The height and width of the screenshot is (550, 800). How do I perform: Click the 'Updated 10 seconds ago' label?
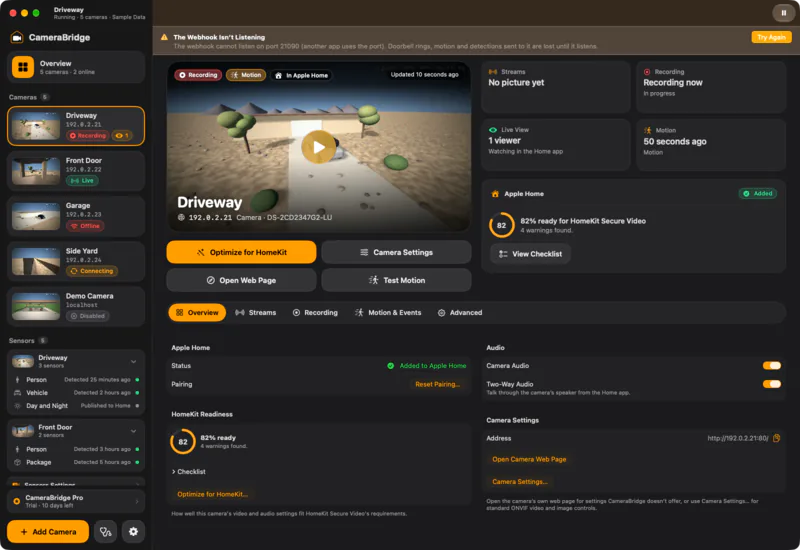tap(424, 74)
